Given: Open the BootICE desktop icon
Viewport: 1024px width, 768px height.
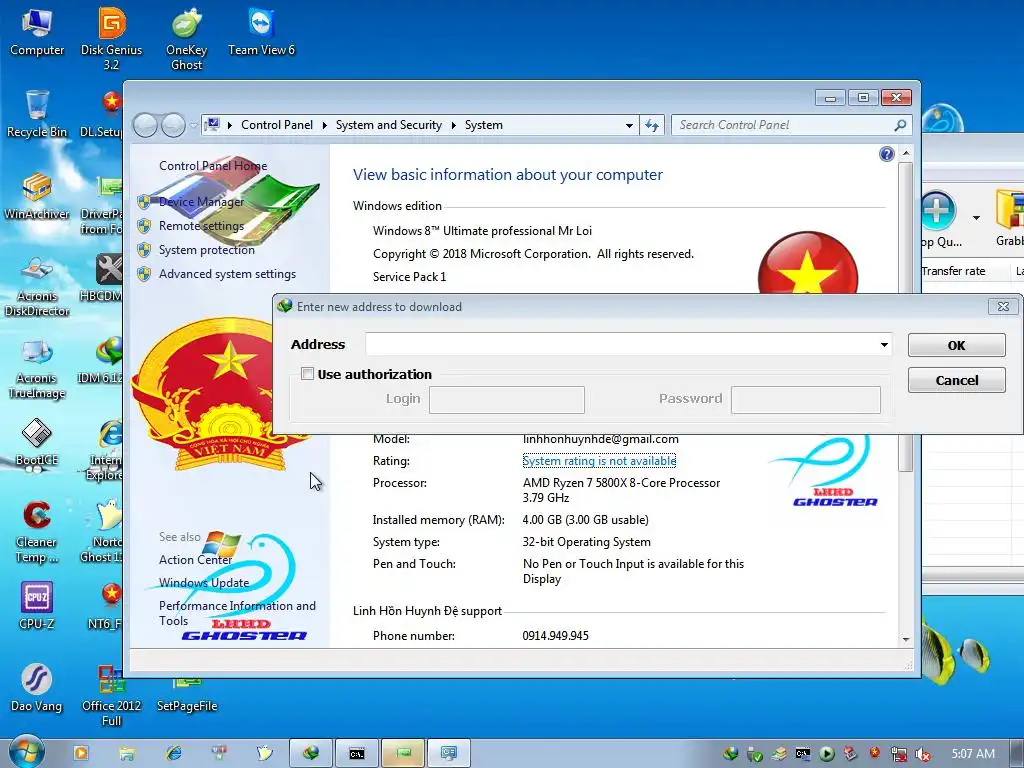Looking at the screenshot, I should [37, 442].
